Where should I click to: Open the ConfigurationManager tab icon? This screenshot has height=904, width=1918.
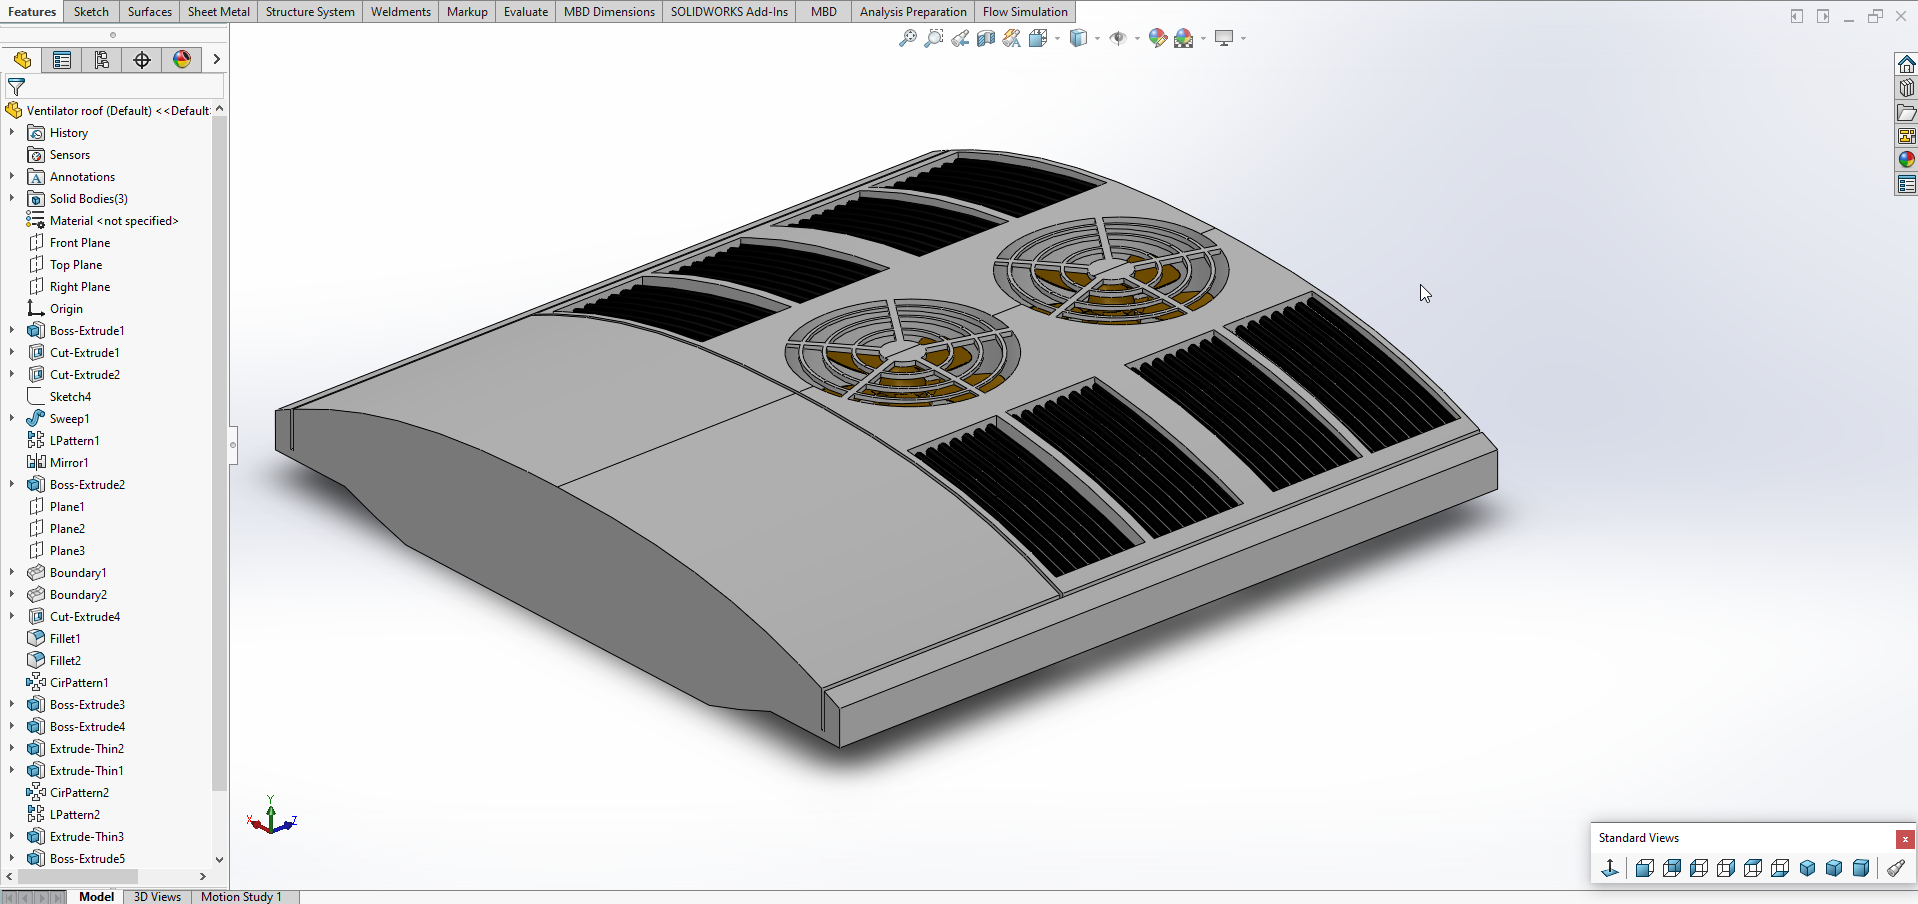102,60
